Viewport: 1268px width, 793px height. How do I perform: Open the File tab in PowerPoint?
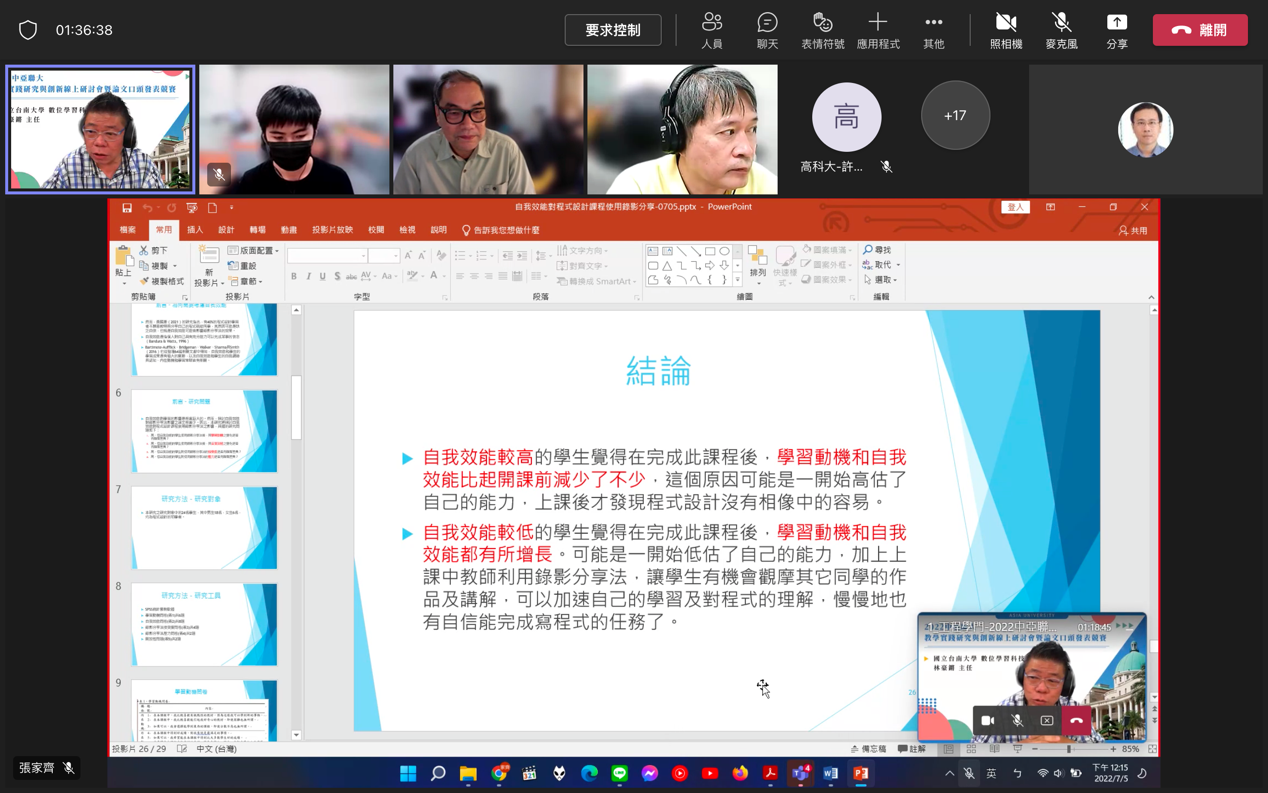pos(128,230)
